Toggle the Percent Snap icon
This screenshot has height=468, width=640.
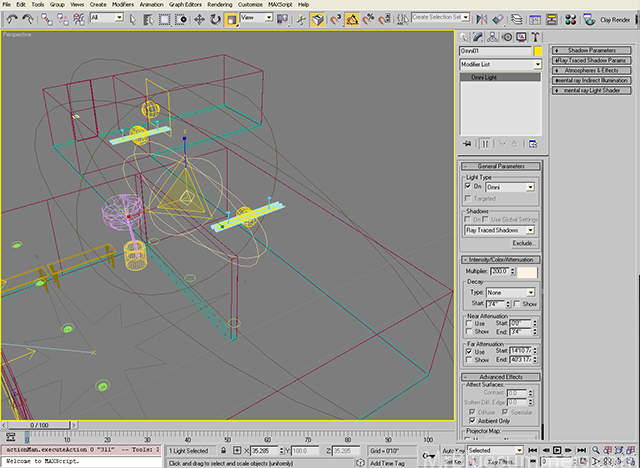click(368, 19)
